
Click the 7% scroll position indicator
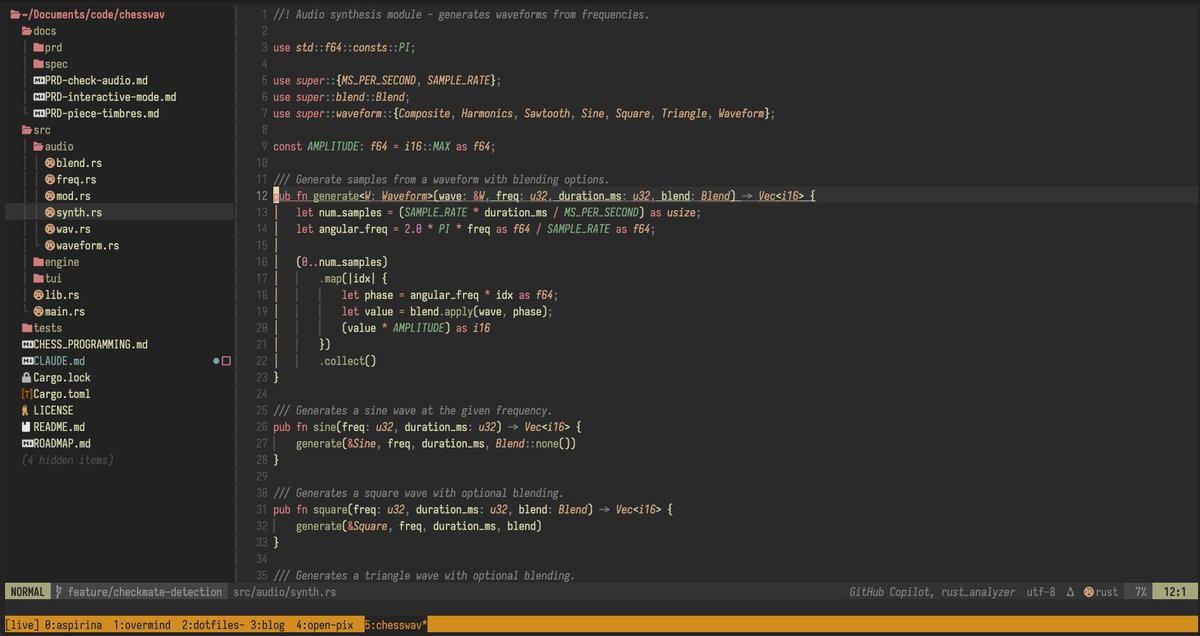point(1140,591)
